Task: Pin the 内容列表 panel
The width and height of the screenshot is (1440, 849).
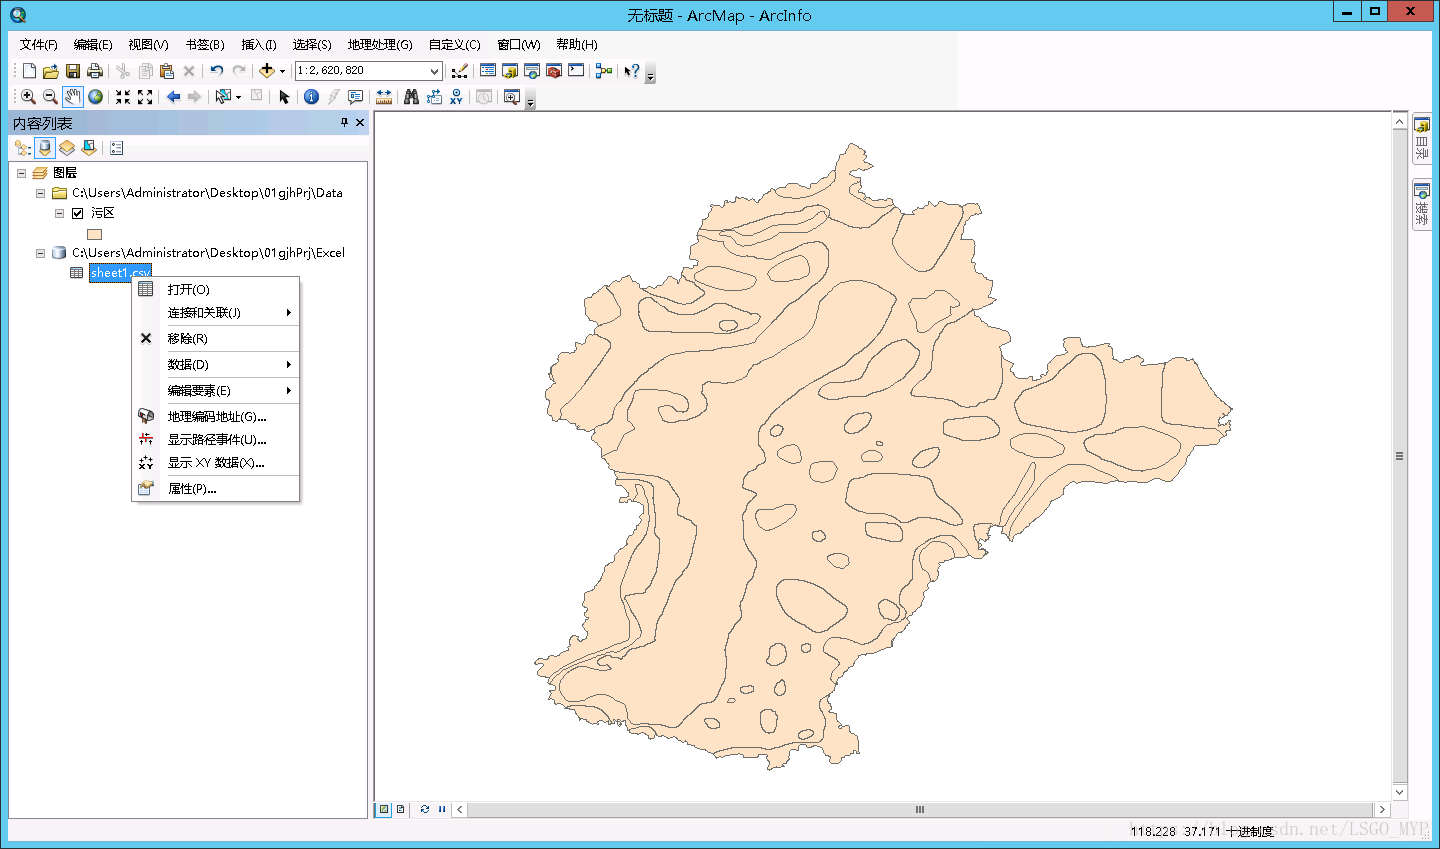Action: [x=344, y=122]
